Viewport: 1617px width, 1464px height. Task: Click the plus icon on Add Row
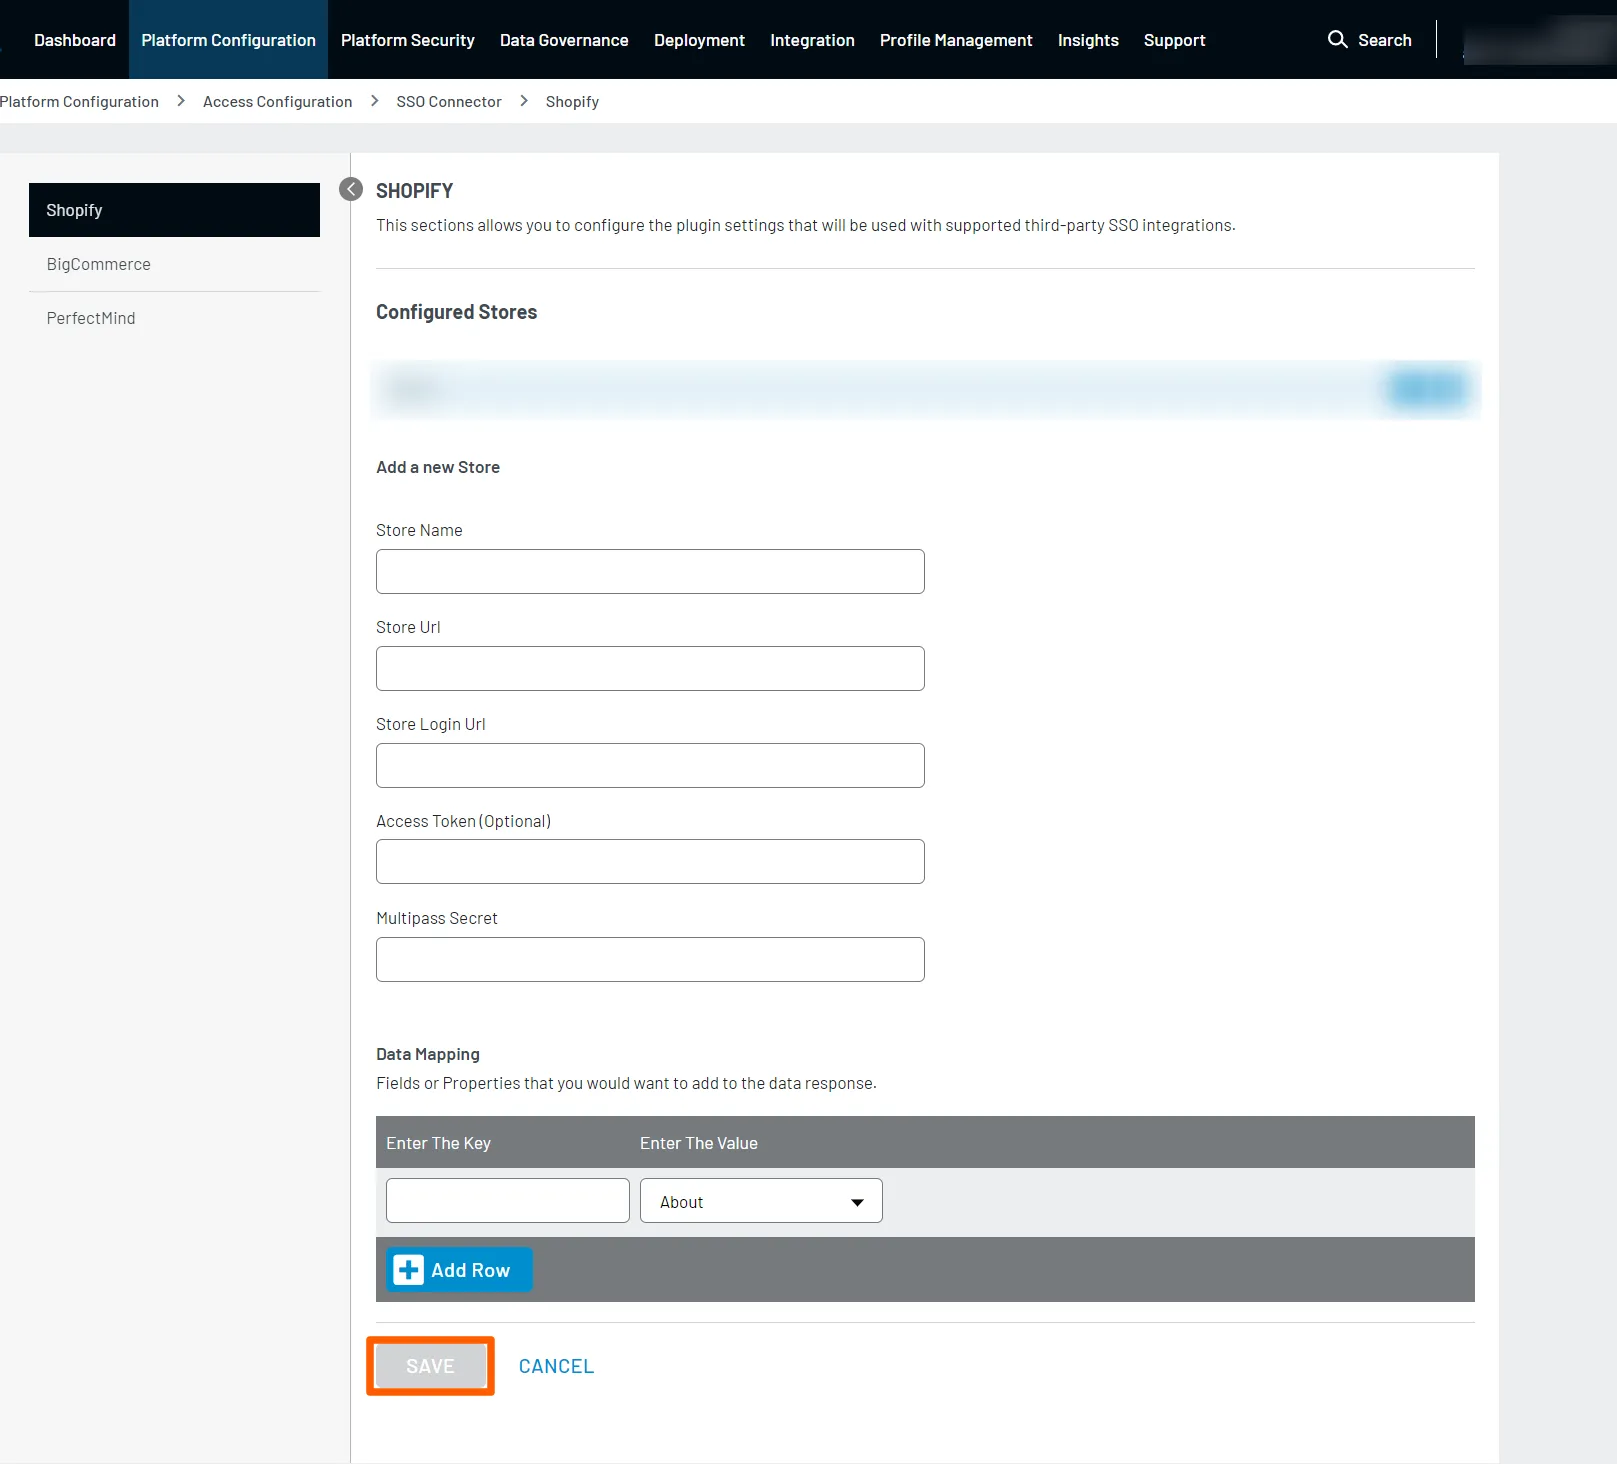[408, 1270]
